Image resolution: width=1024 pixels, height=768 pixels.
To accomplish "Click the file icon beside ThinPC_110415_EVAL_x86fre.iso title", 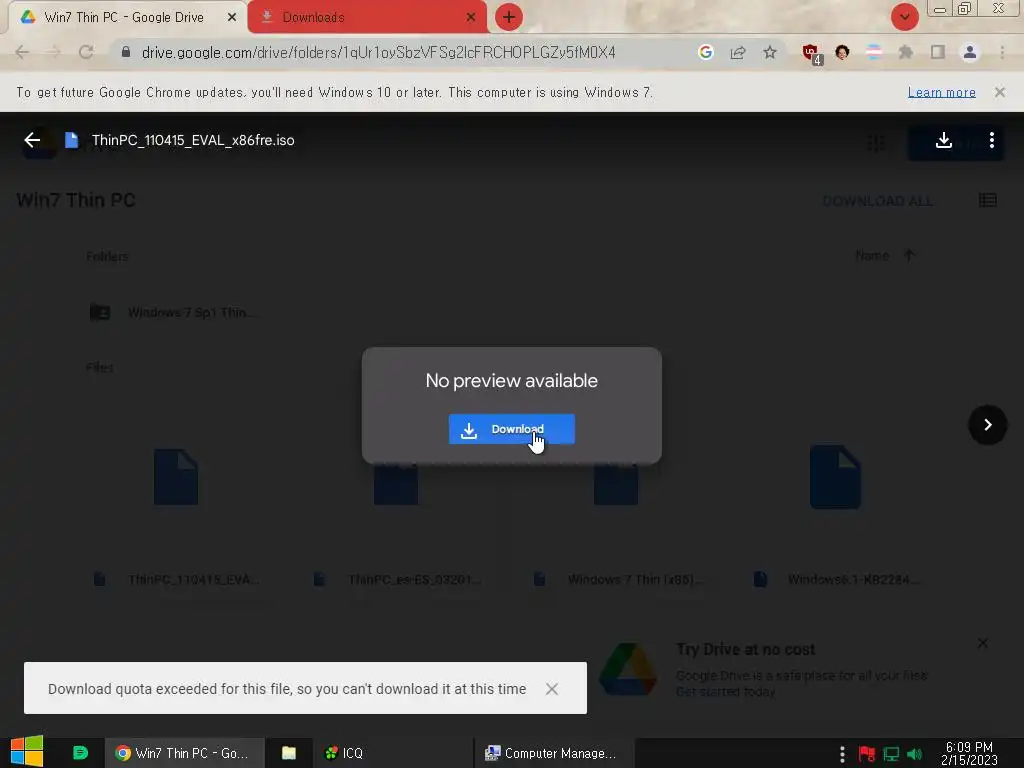I will 72,140.
